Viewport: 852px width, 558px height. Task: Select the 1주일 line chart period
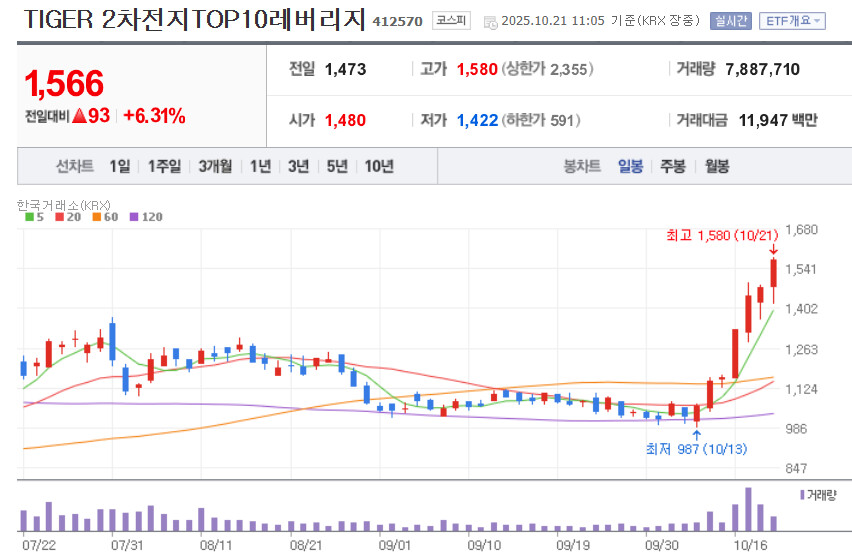(164, 166)
